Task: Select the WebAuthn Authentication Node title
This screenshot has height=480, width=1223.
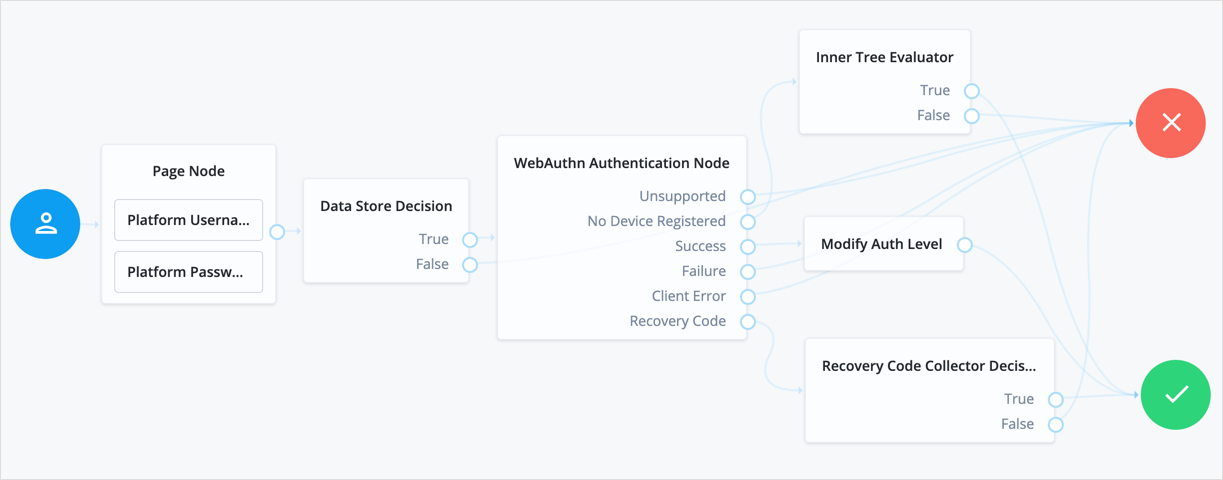Action: 621,163
